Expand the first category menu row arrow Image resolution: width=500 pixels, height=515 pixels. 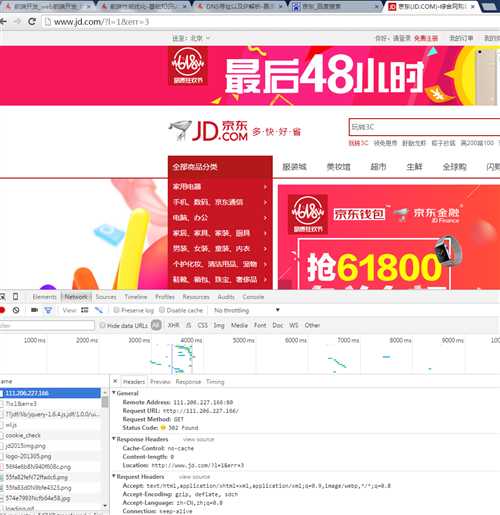(x=266, y=187)
